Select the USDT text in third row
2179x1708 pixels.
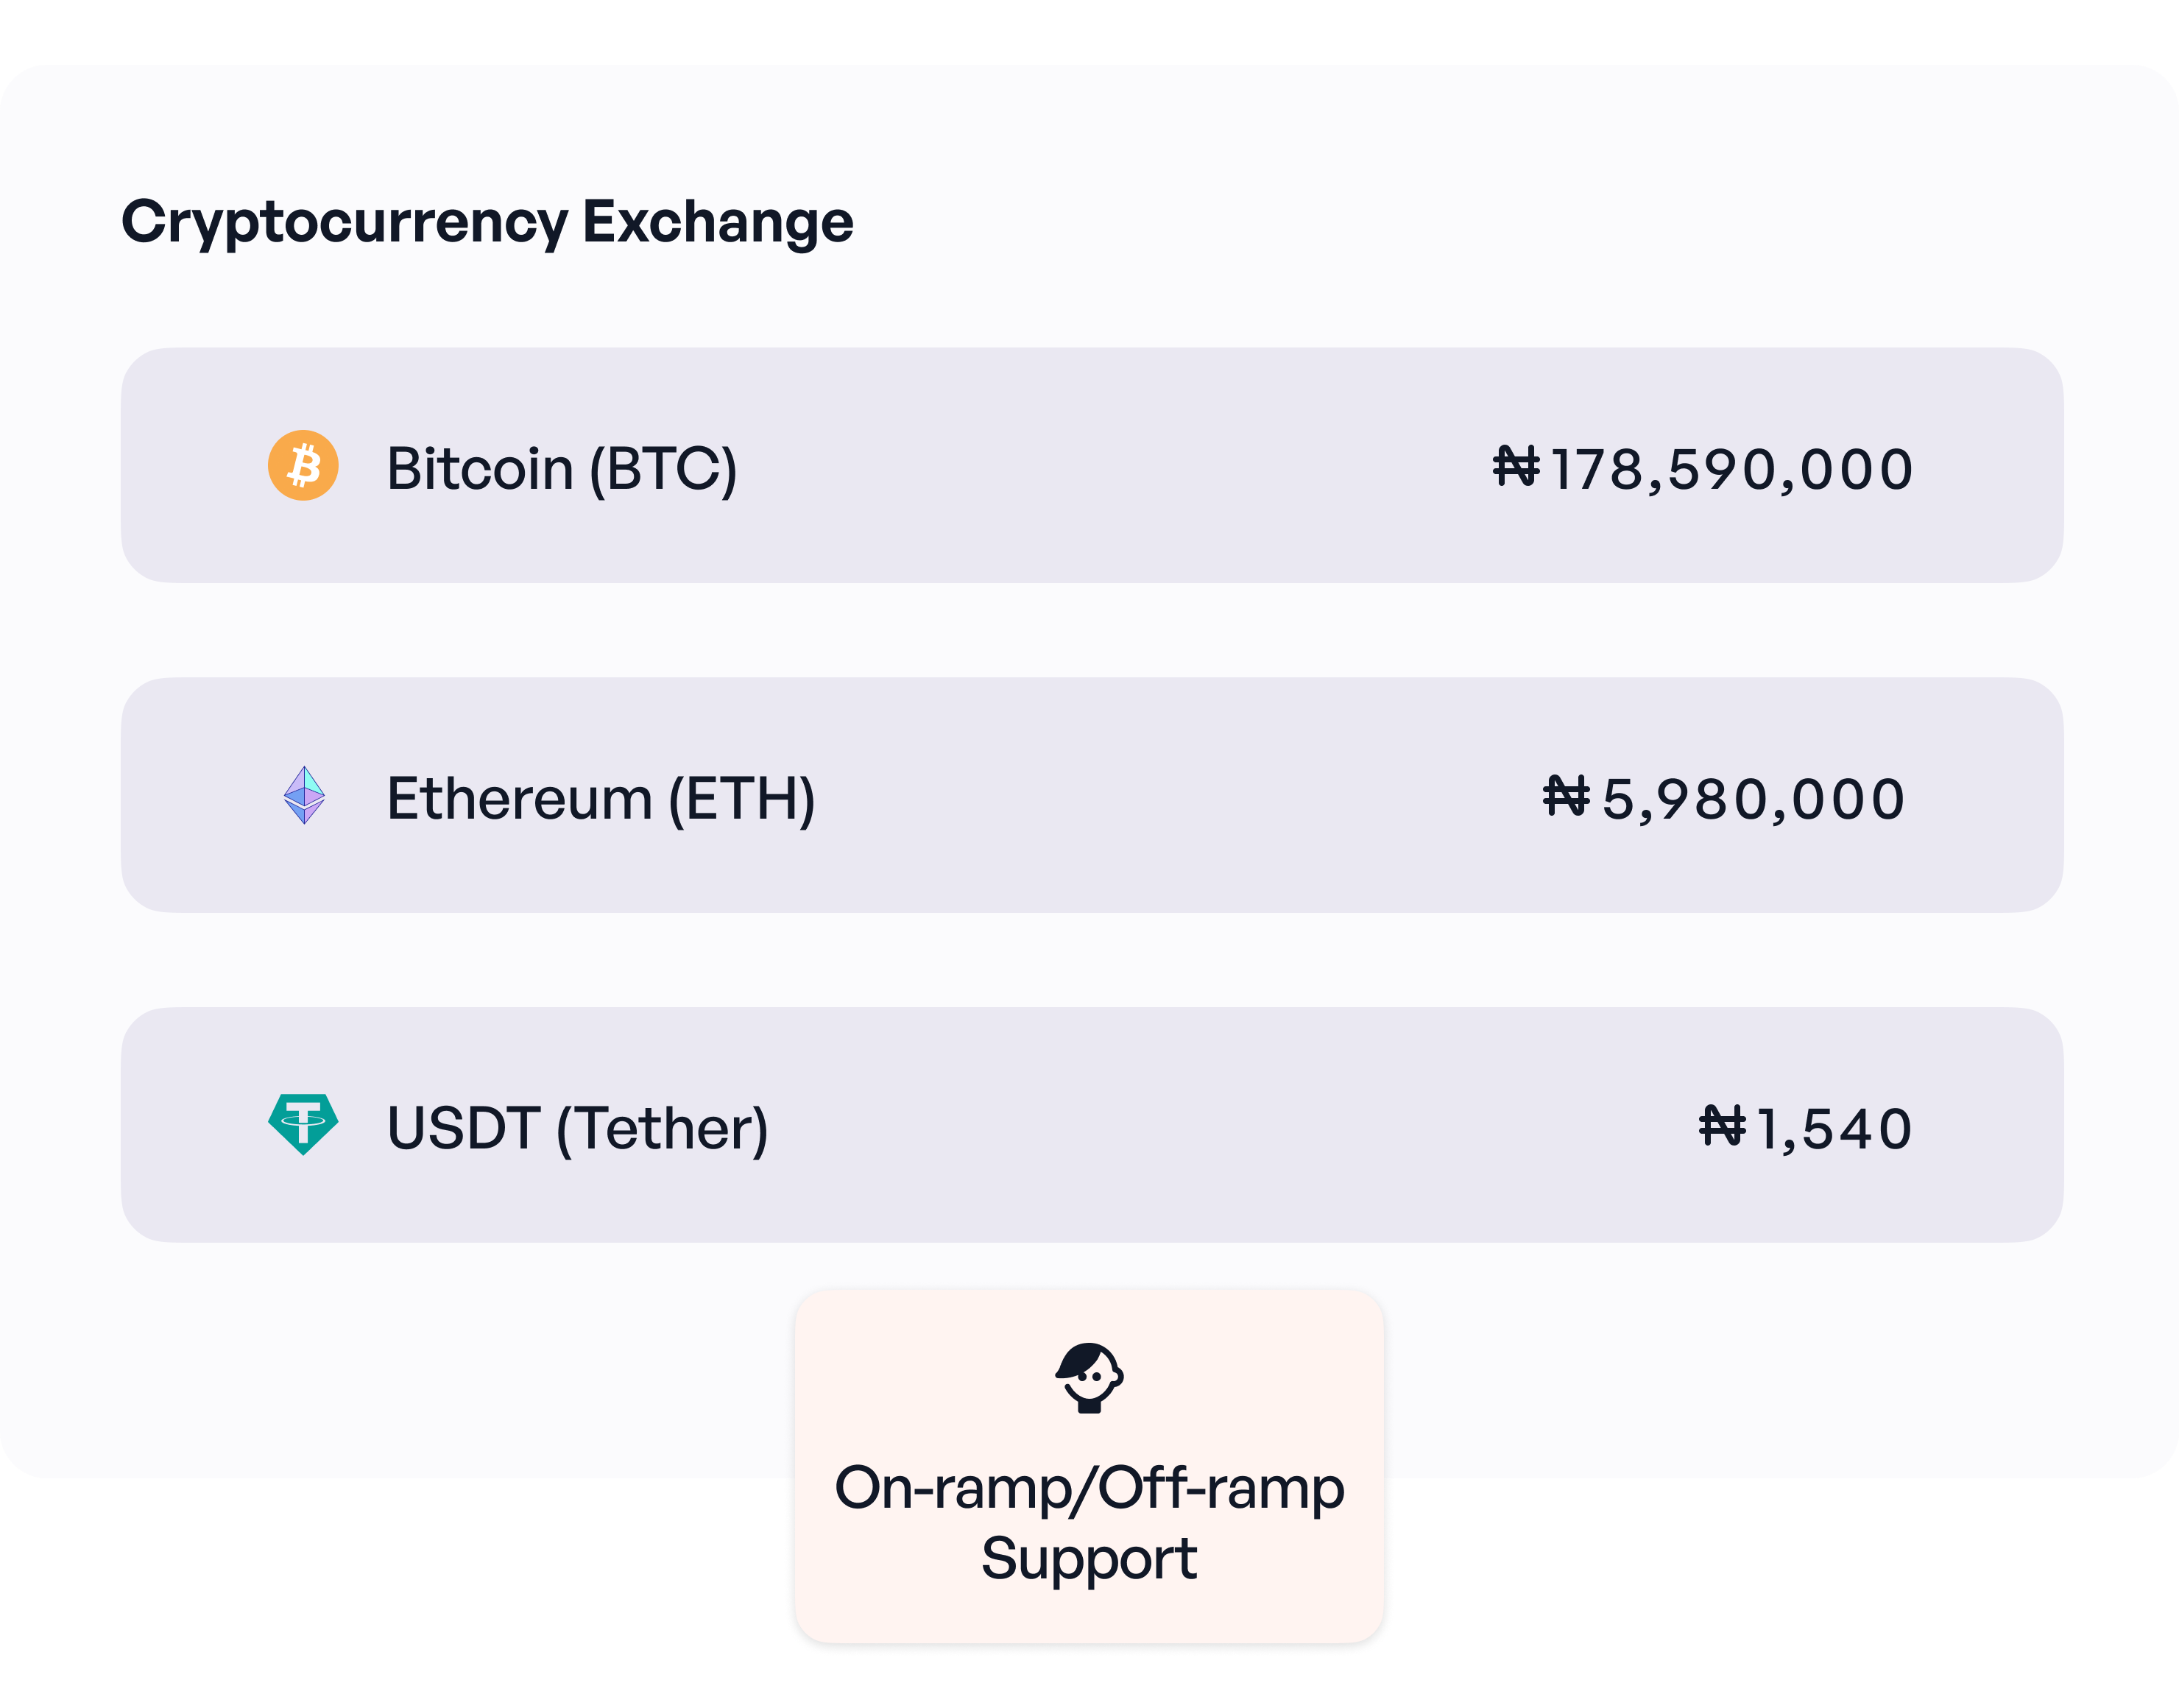click(463, 1128)
